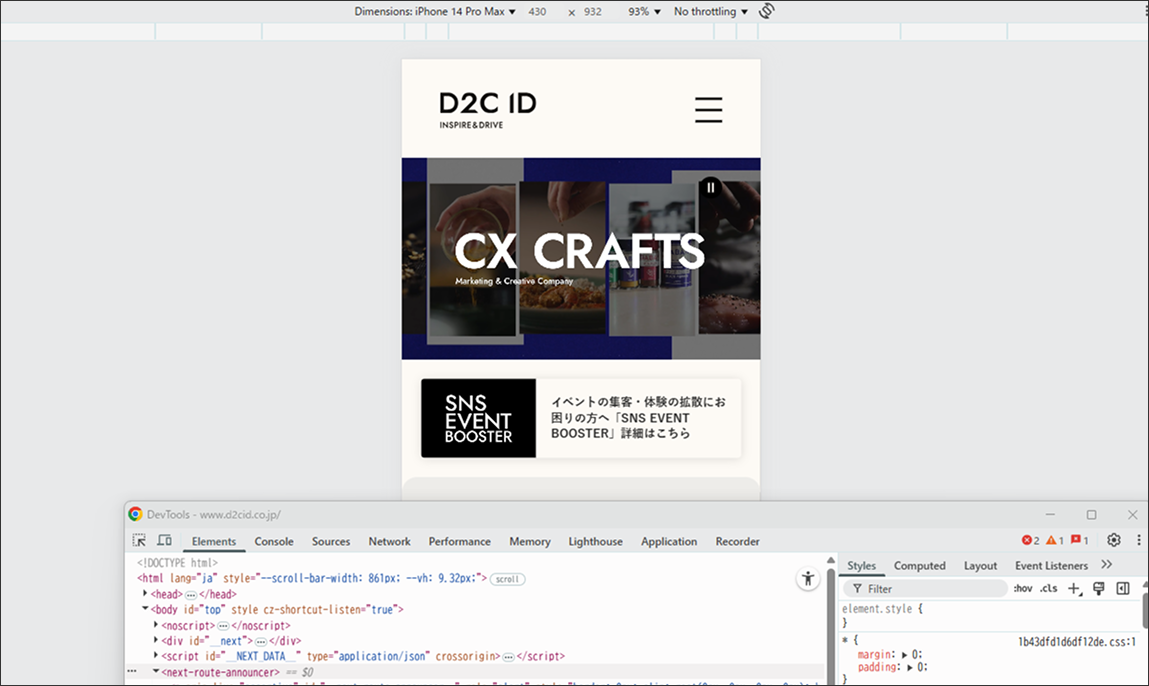Select the html lang="ja" element row
The image size is (1149, 686).
click(x=311, y=578)
